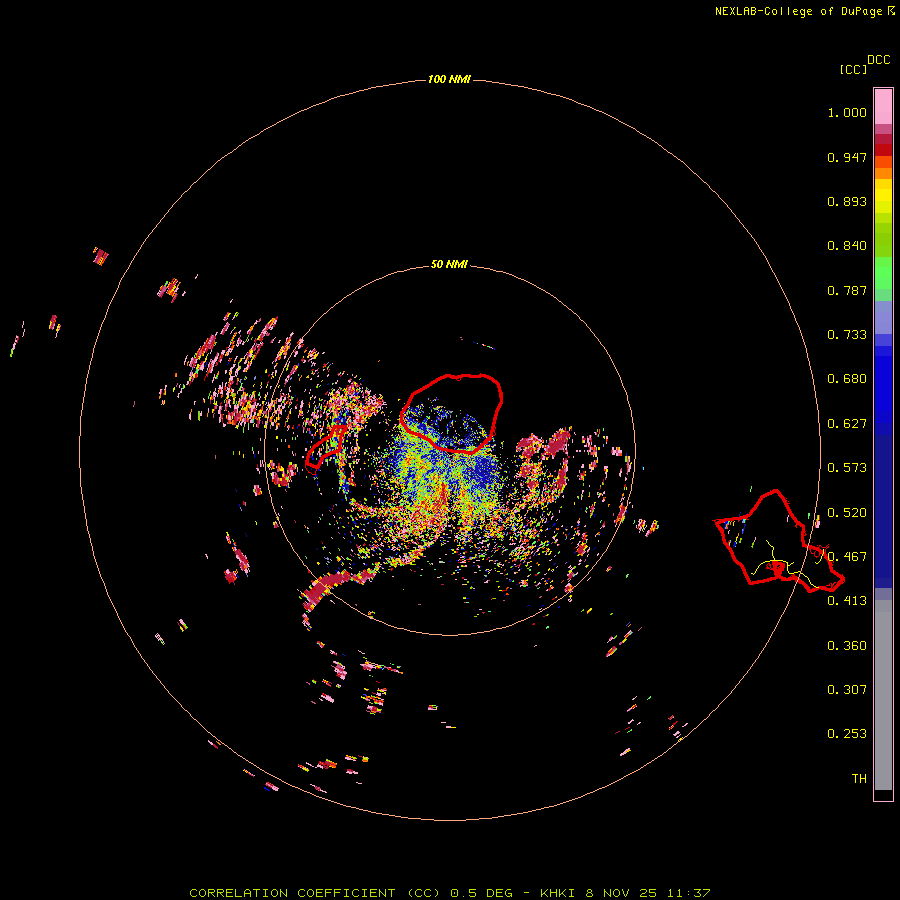Select the 1.000 scale value
The image size is (900, 900).
point(847,112)
